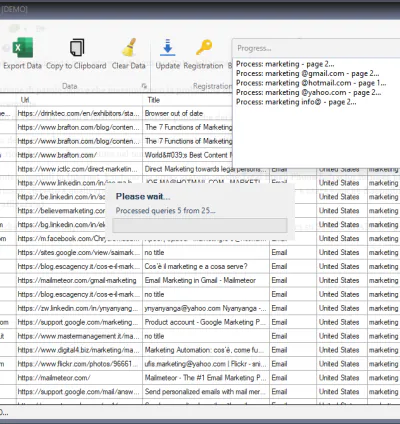
Task: Click the progress bar in Please wait dialog
Action: coord(200,225)
